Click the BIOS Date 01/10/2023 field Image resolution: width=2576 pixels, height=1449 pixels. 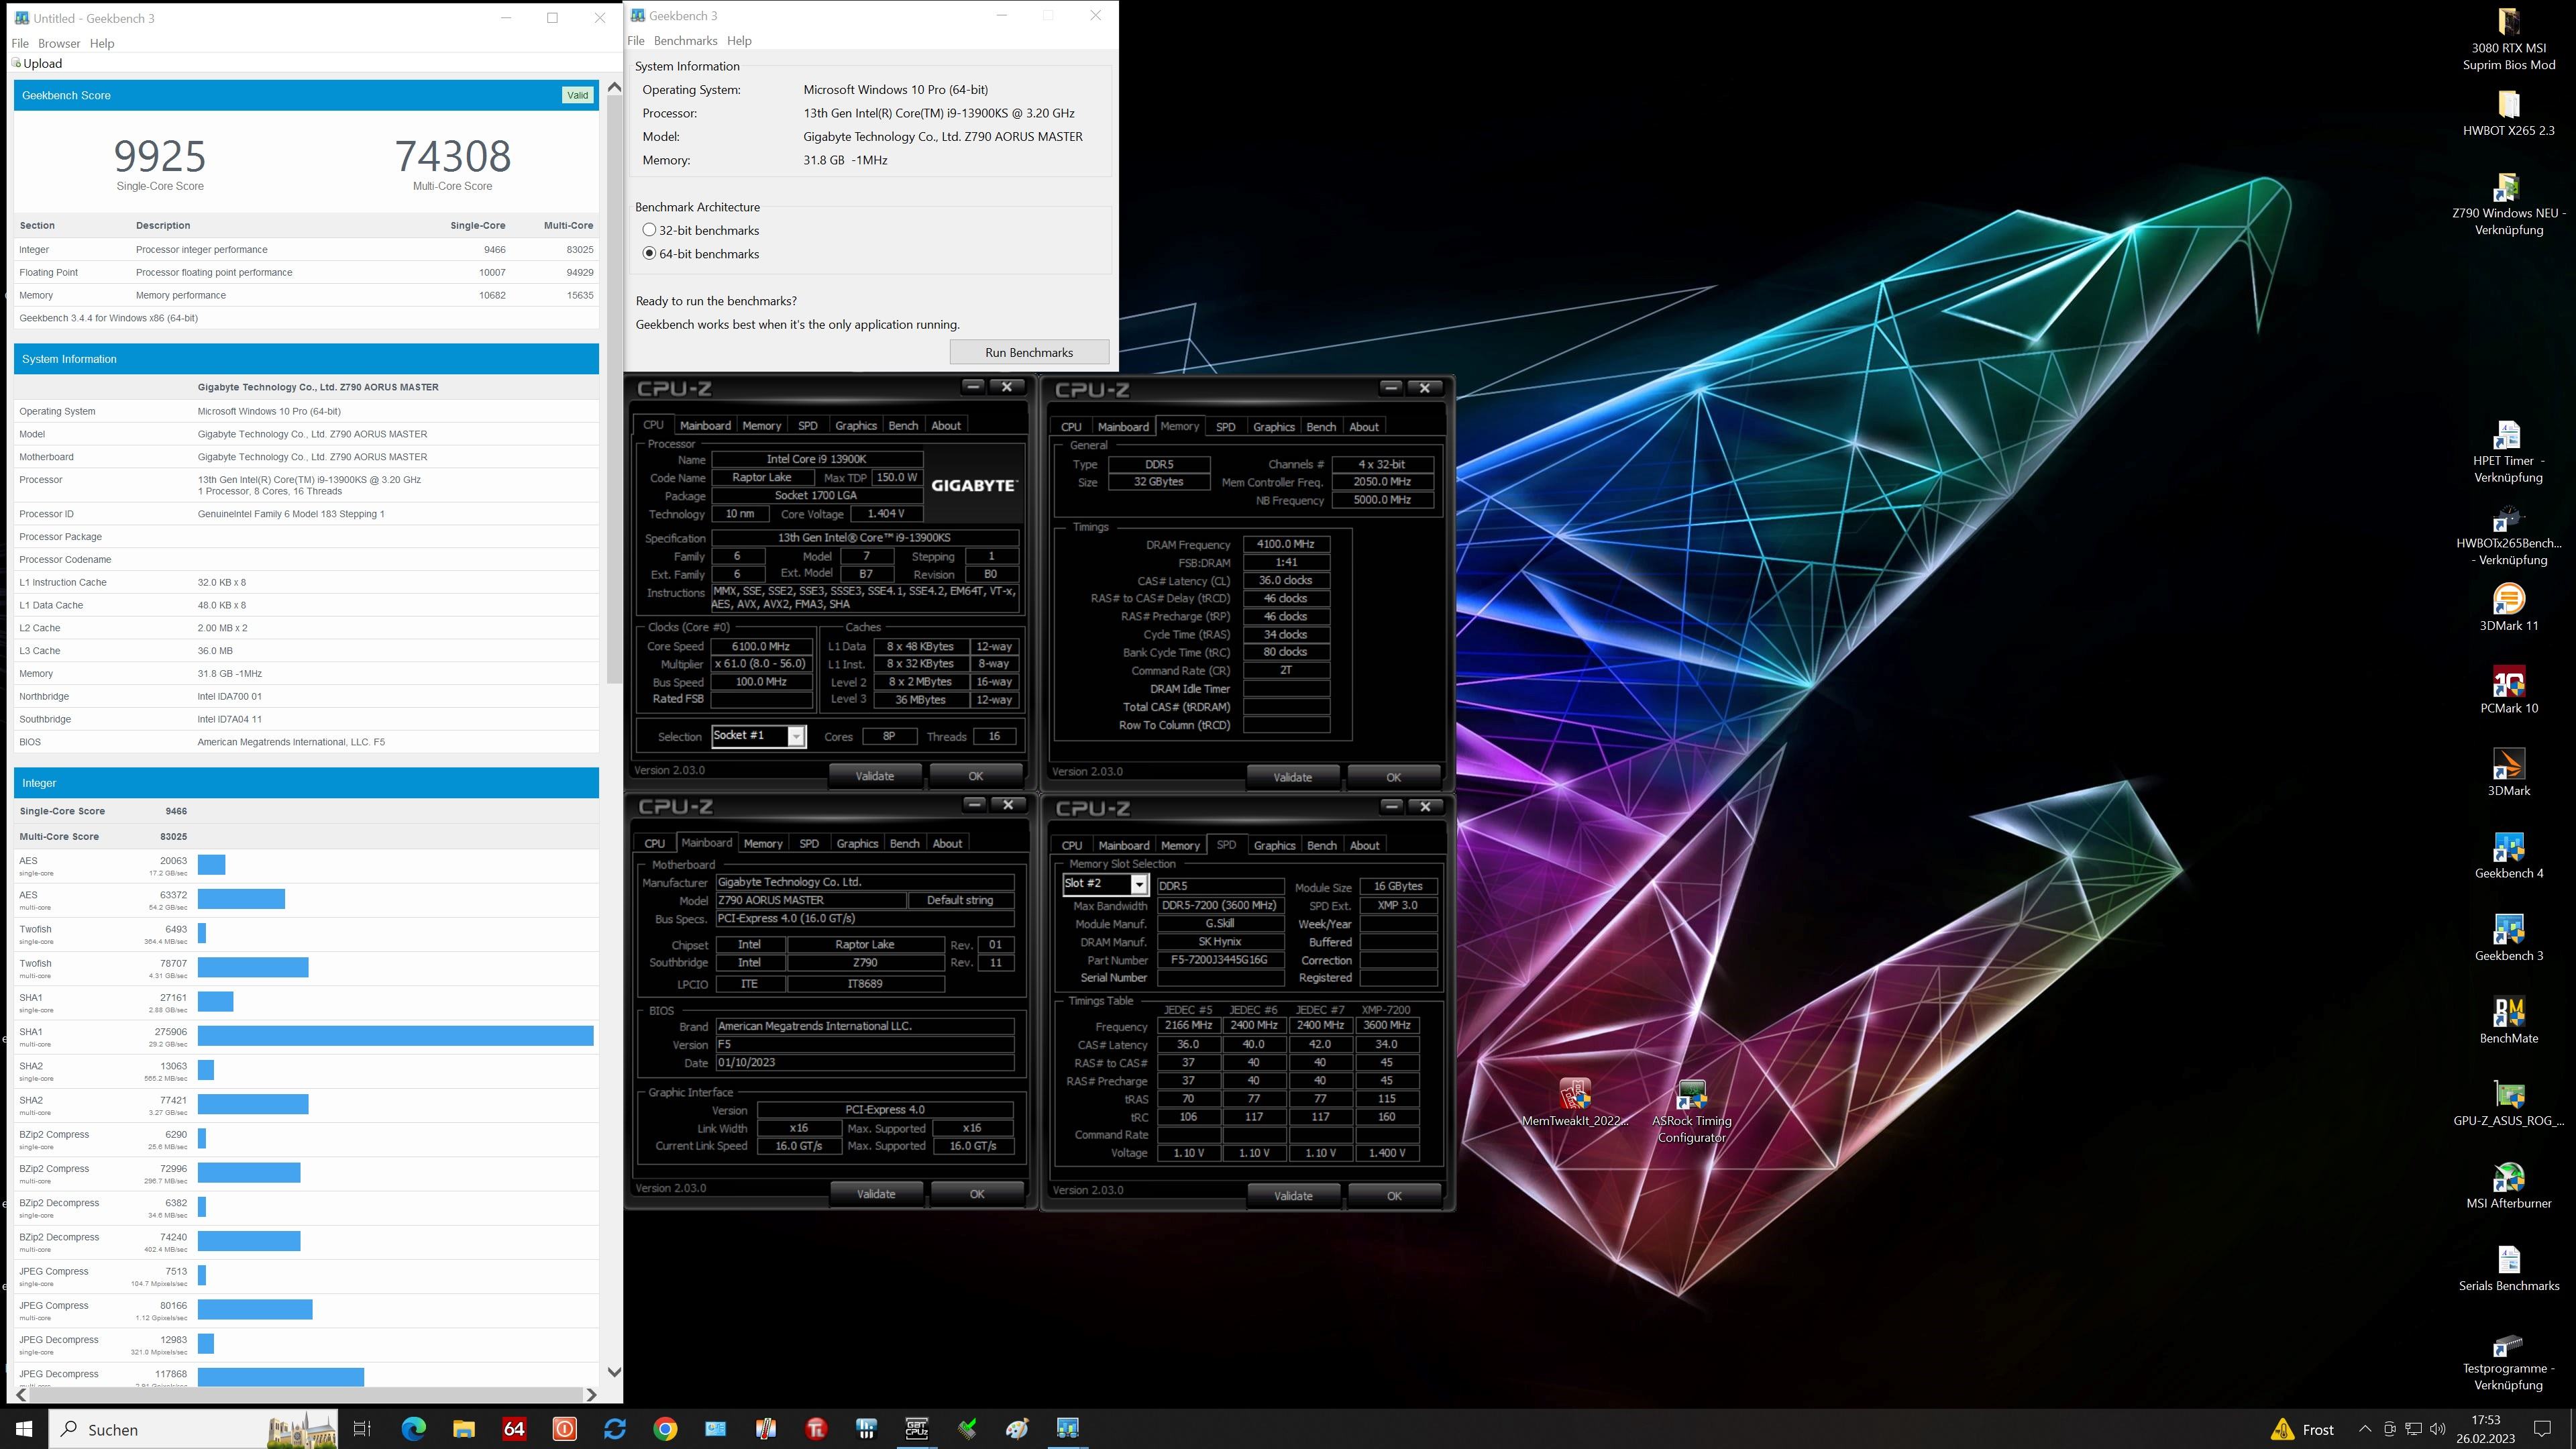pos(865,1063)
